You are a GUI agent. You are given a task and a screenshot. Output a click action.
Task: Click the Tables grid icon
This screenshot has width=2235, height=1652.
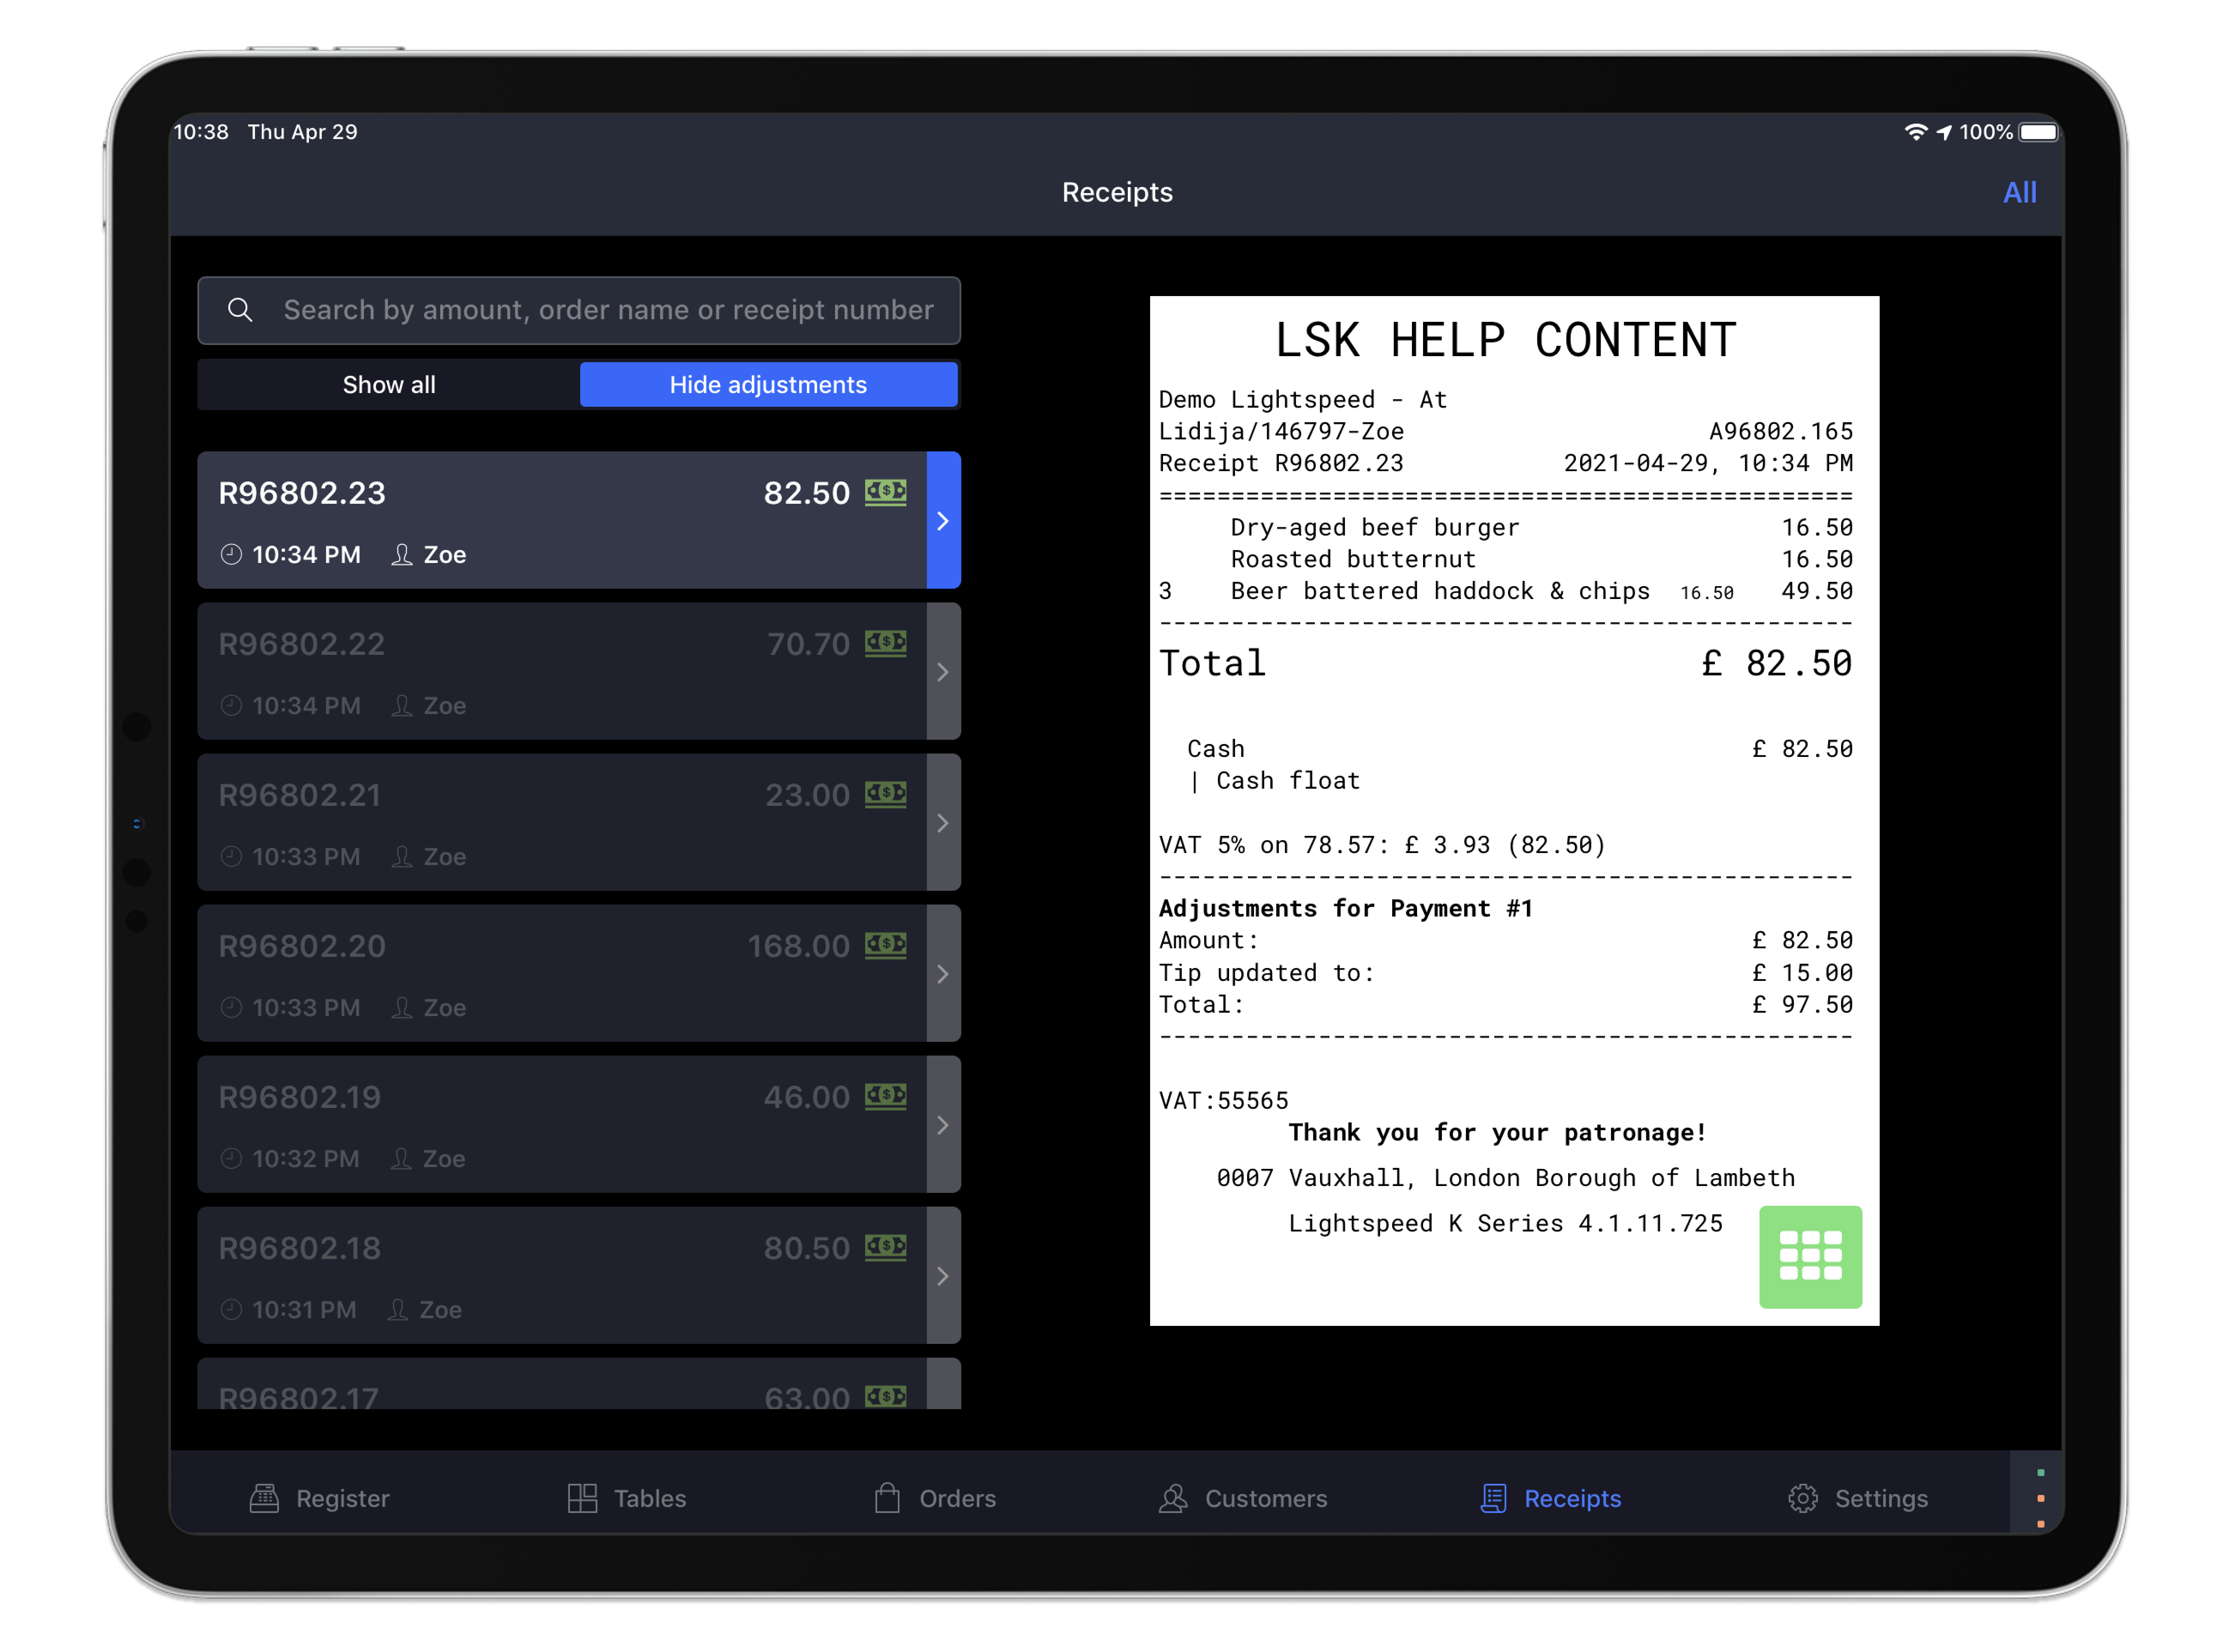(582, 1499)
